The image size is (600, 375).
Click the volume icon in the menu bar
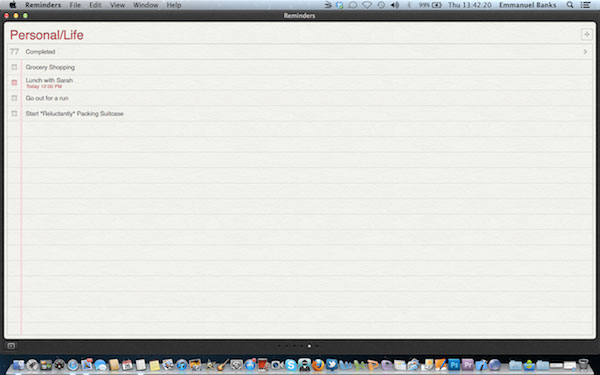pyautogui.click(x=395, y=5)
